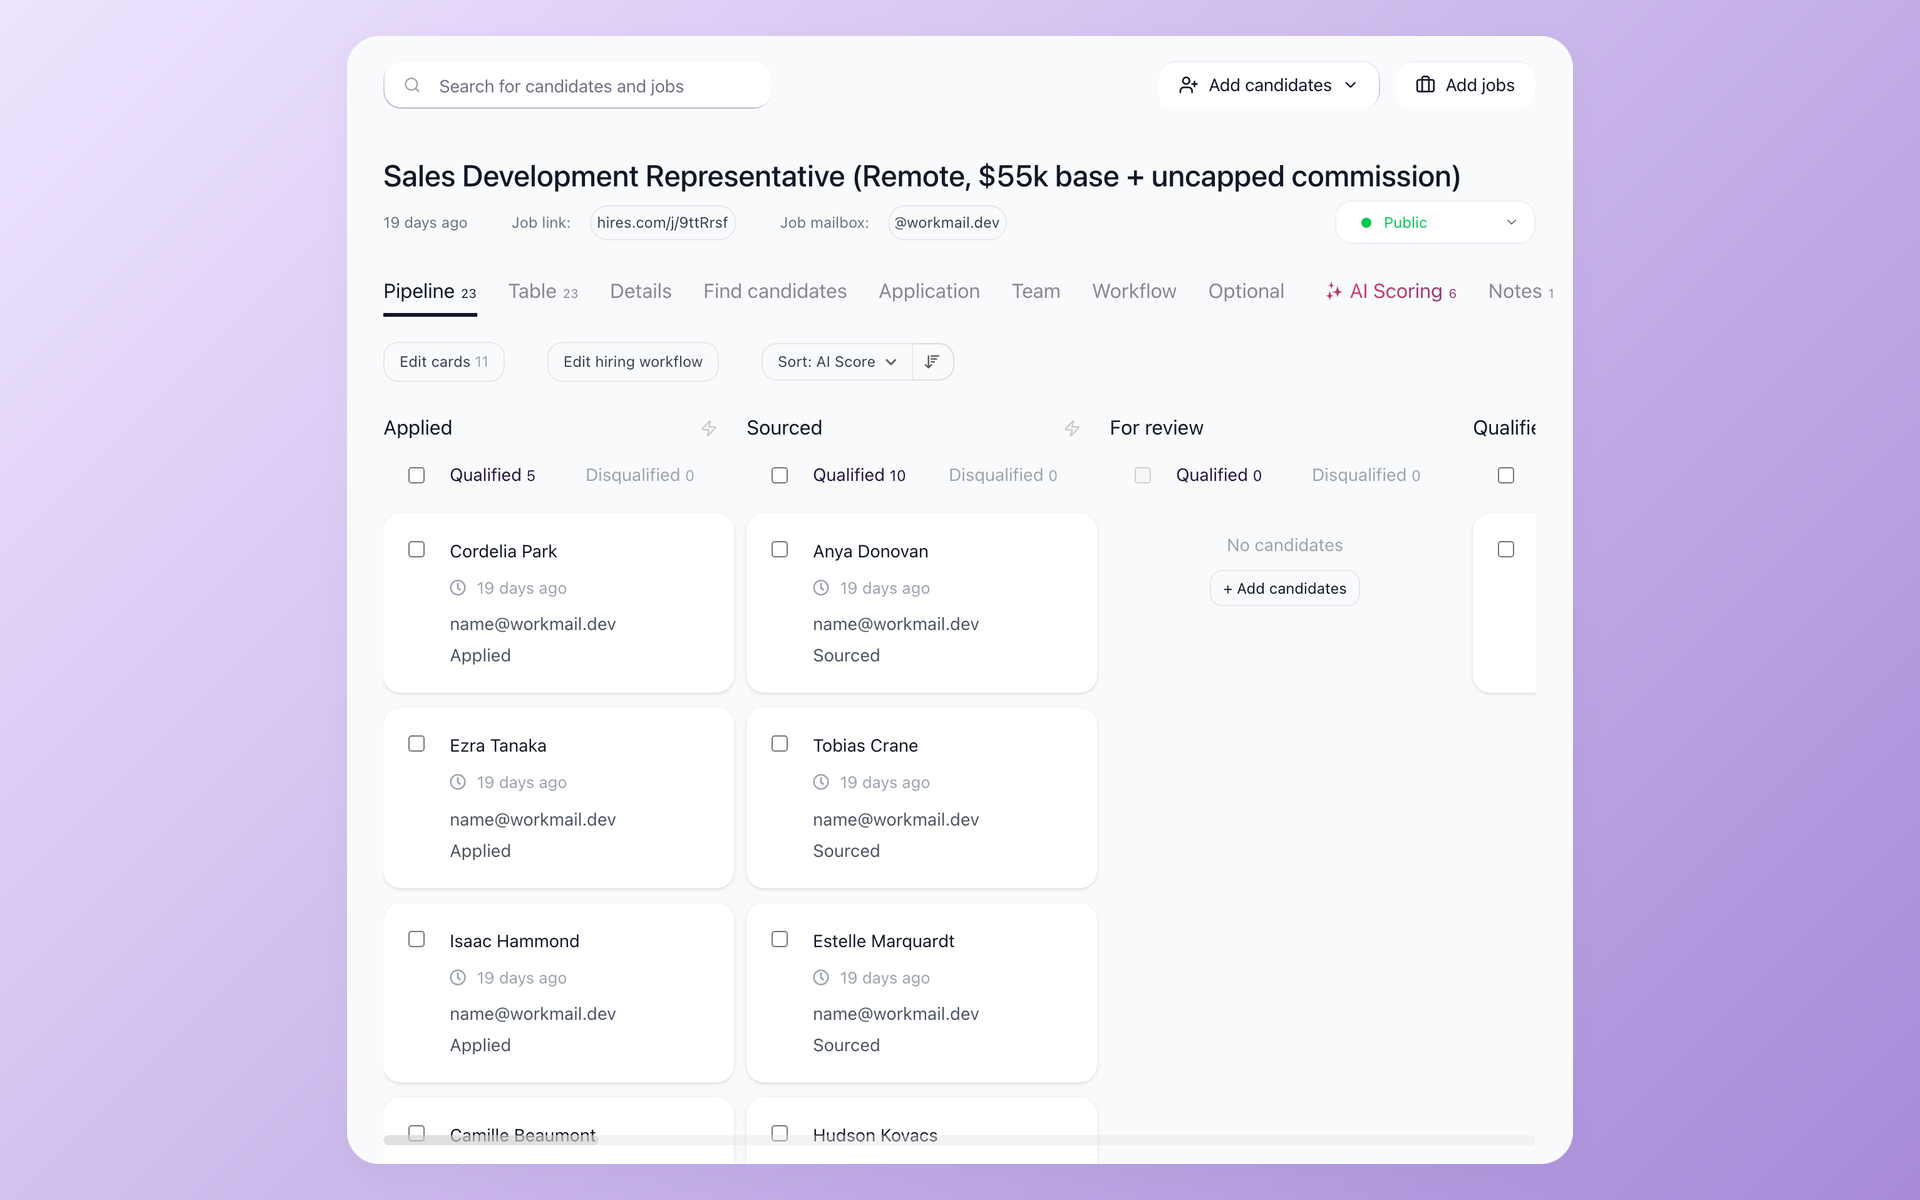Click the sparkle icon beside AI Scoring

pos(1333,291)
